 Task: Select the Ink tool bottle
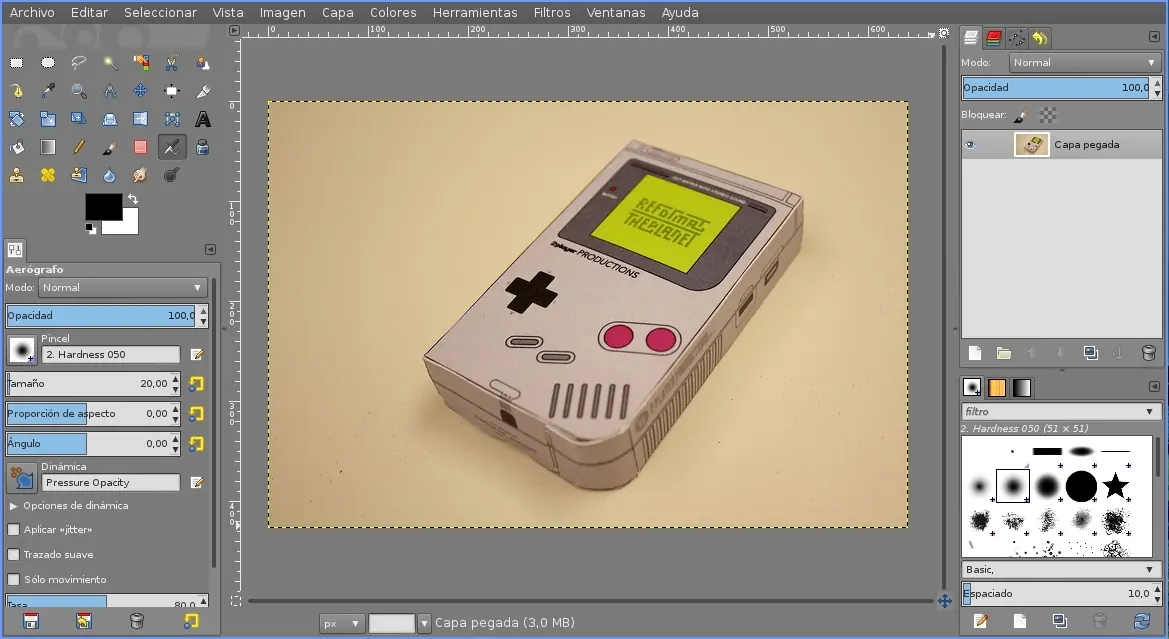tap(203, 147)
